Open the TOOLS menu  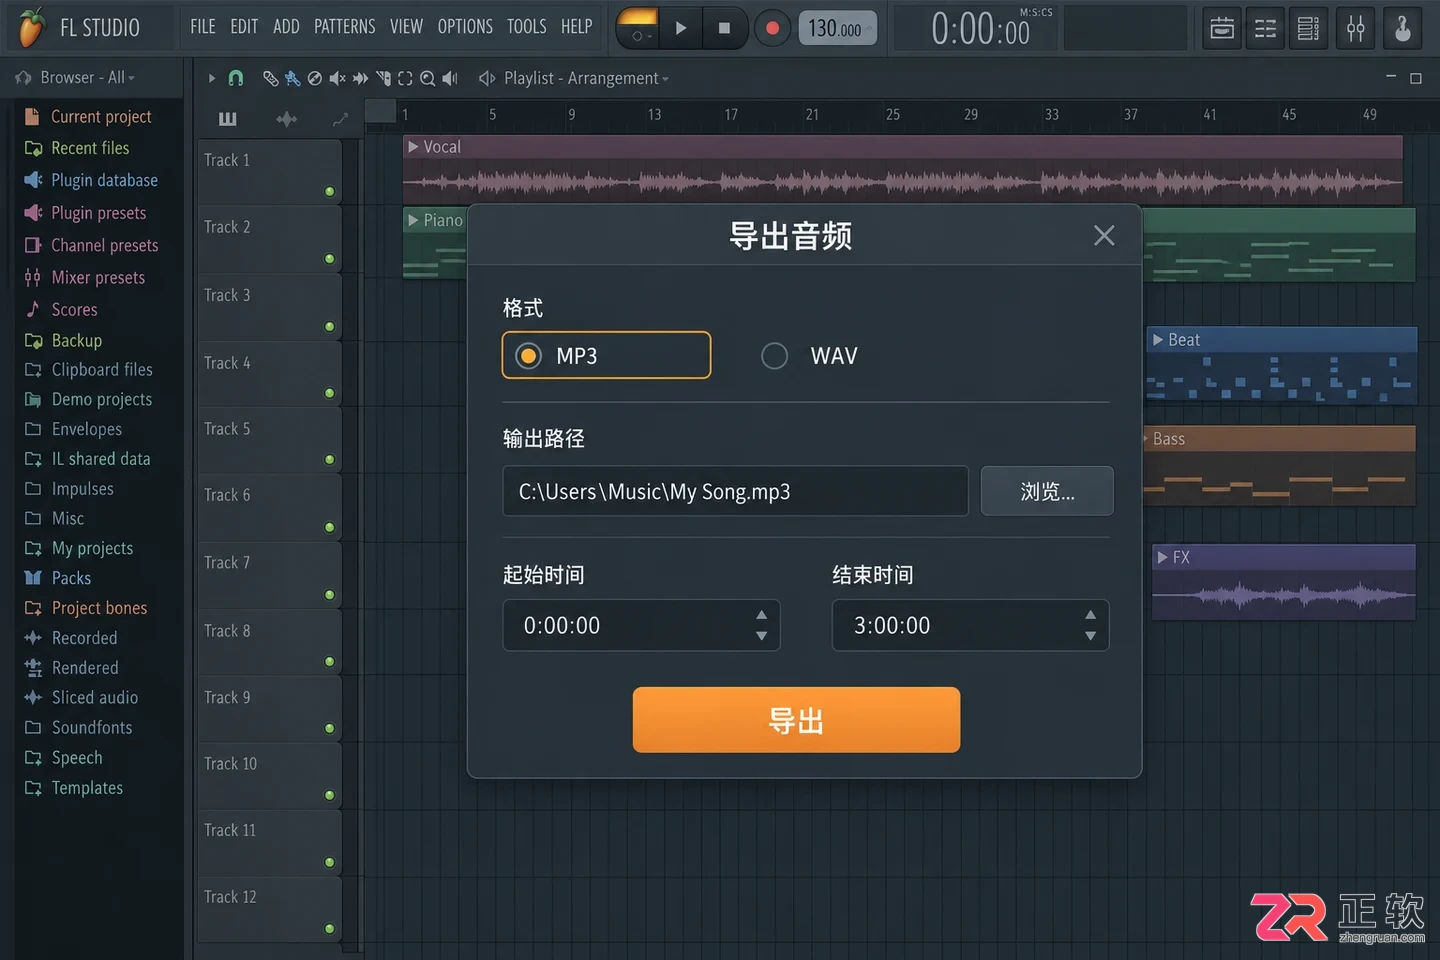click(526, 27)
